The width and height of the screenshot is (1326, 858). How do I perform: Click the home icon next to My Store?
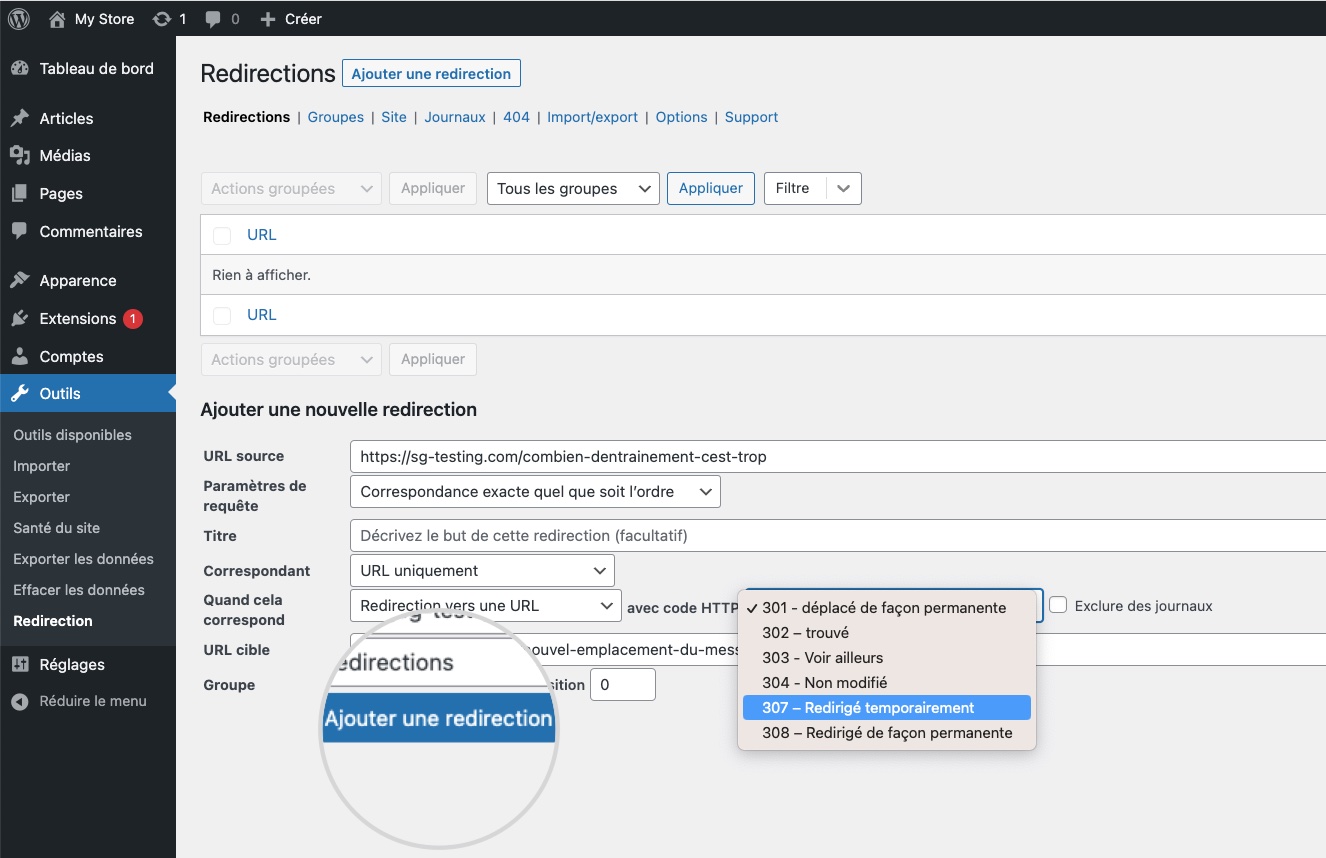point(57,19)
